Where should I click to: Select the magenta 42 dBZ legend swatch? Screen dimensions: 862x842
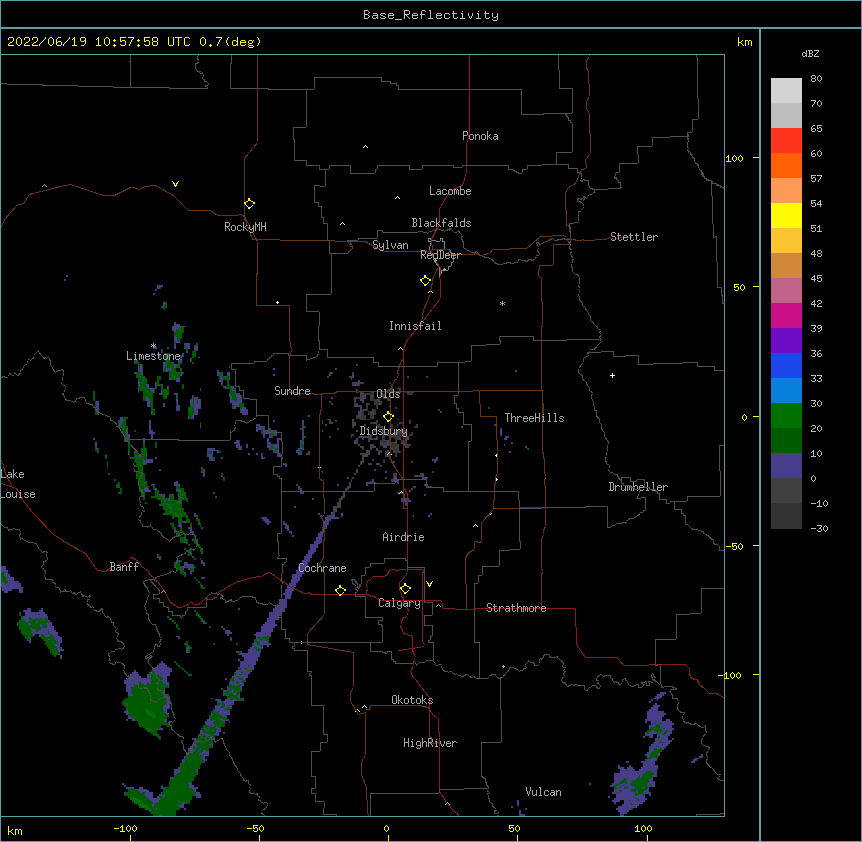click(x=786, y=315)
